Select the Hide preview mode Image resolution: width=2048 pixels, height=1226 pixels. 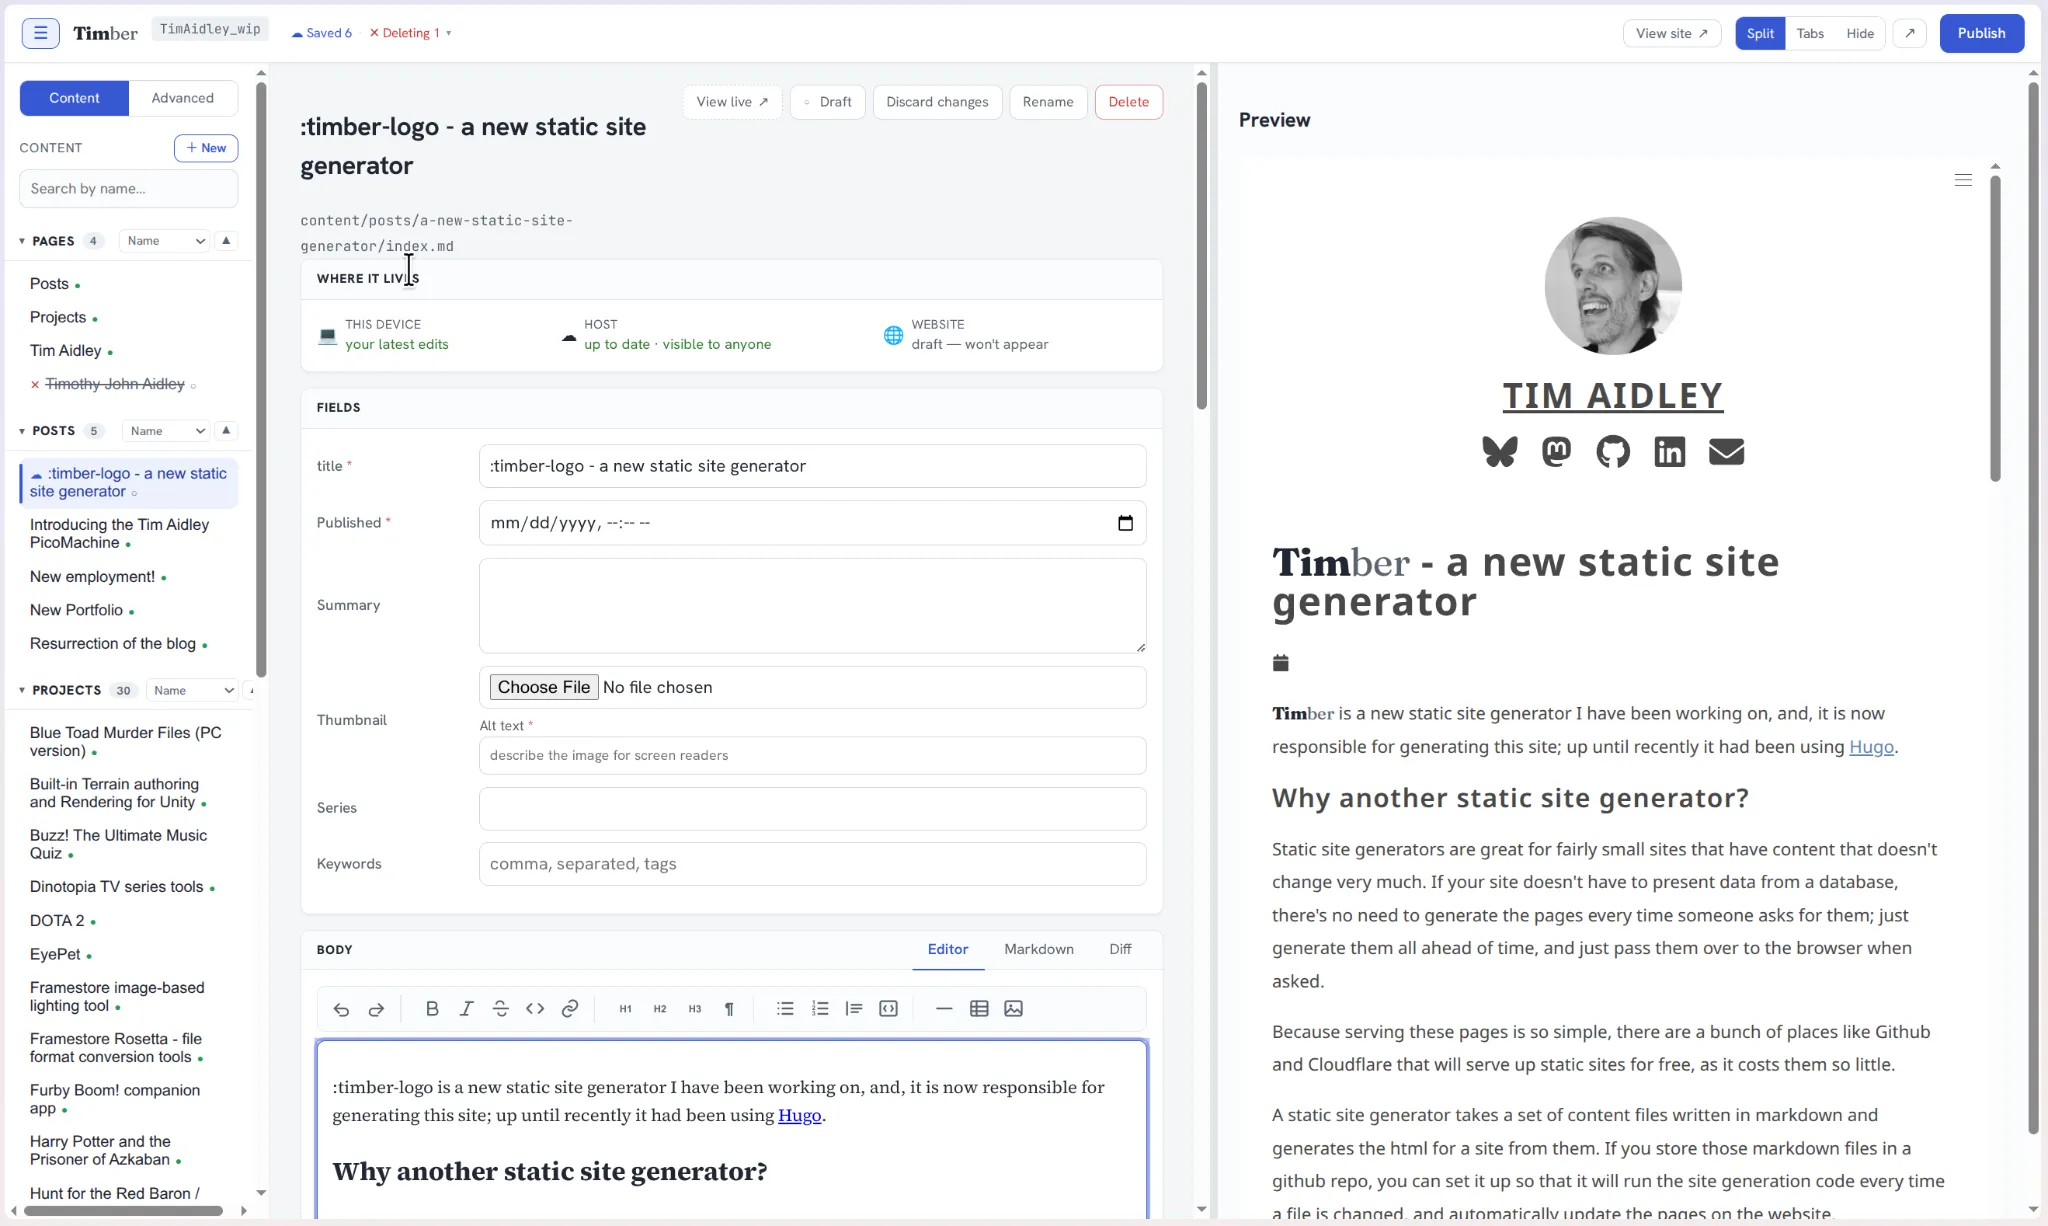1860,33
